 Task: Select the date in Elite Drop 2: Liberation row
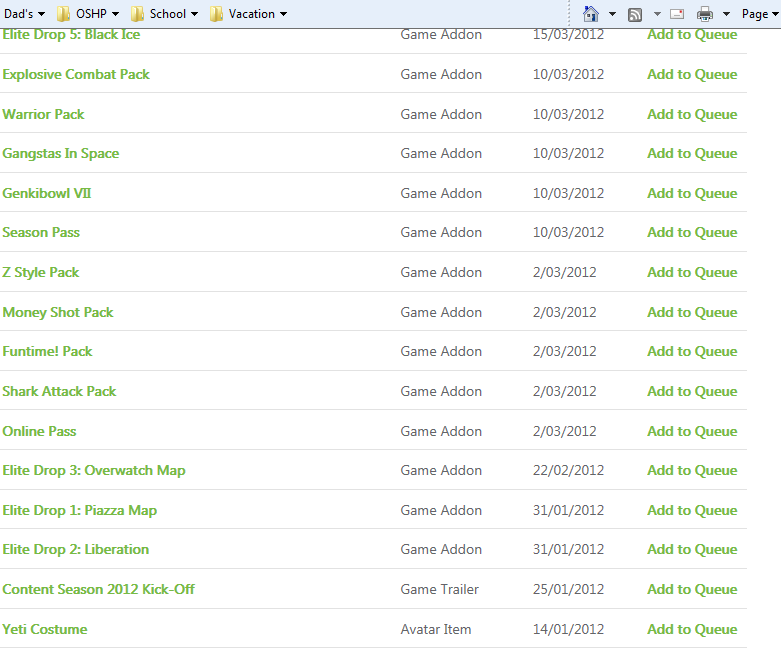tap(568, 549)
